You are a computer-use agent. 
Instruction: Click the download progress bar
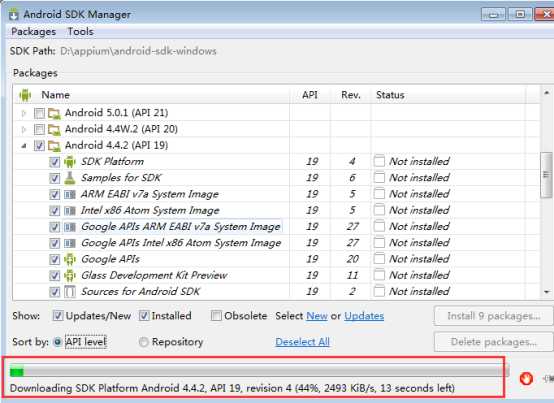pyautogui.click(x=259, y=372)
